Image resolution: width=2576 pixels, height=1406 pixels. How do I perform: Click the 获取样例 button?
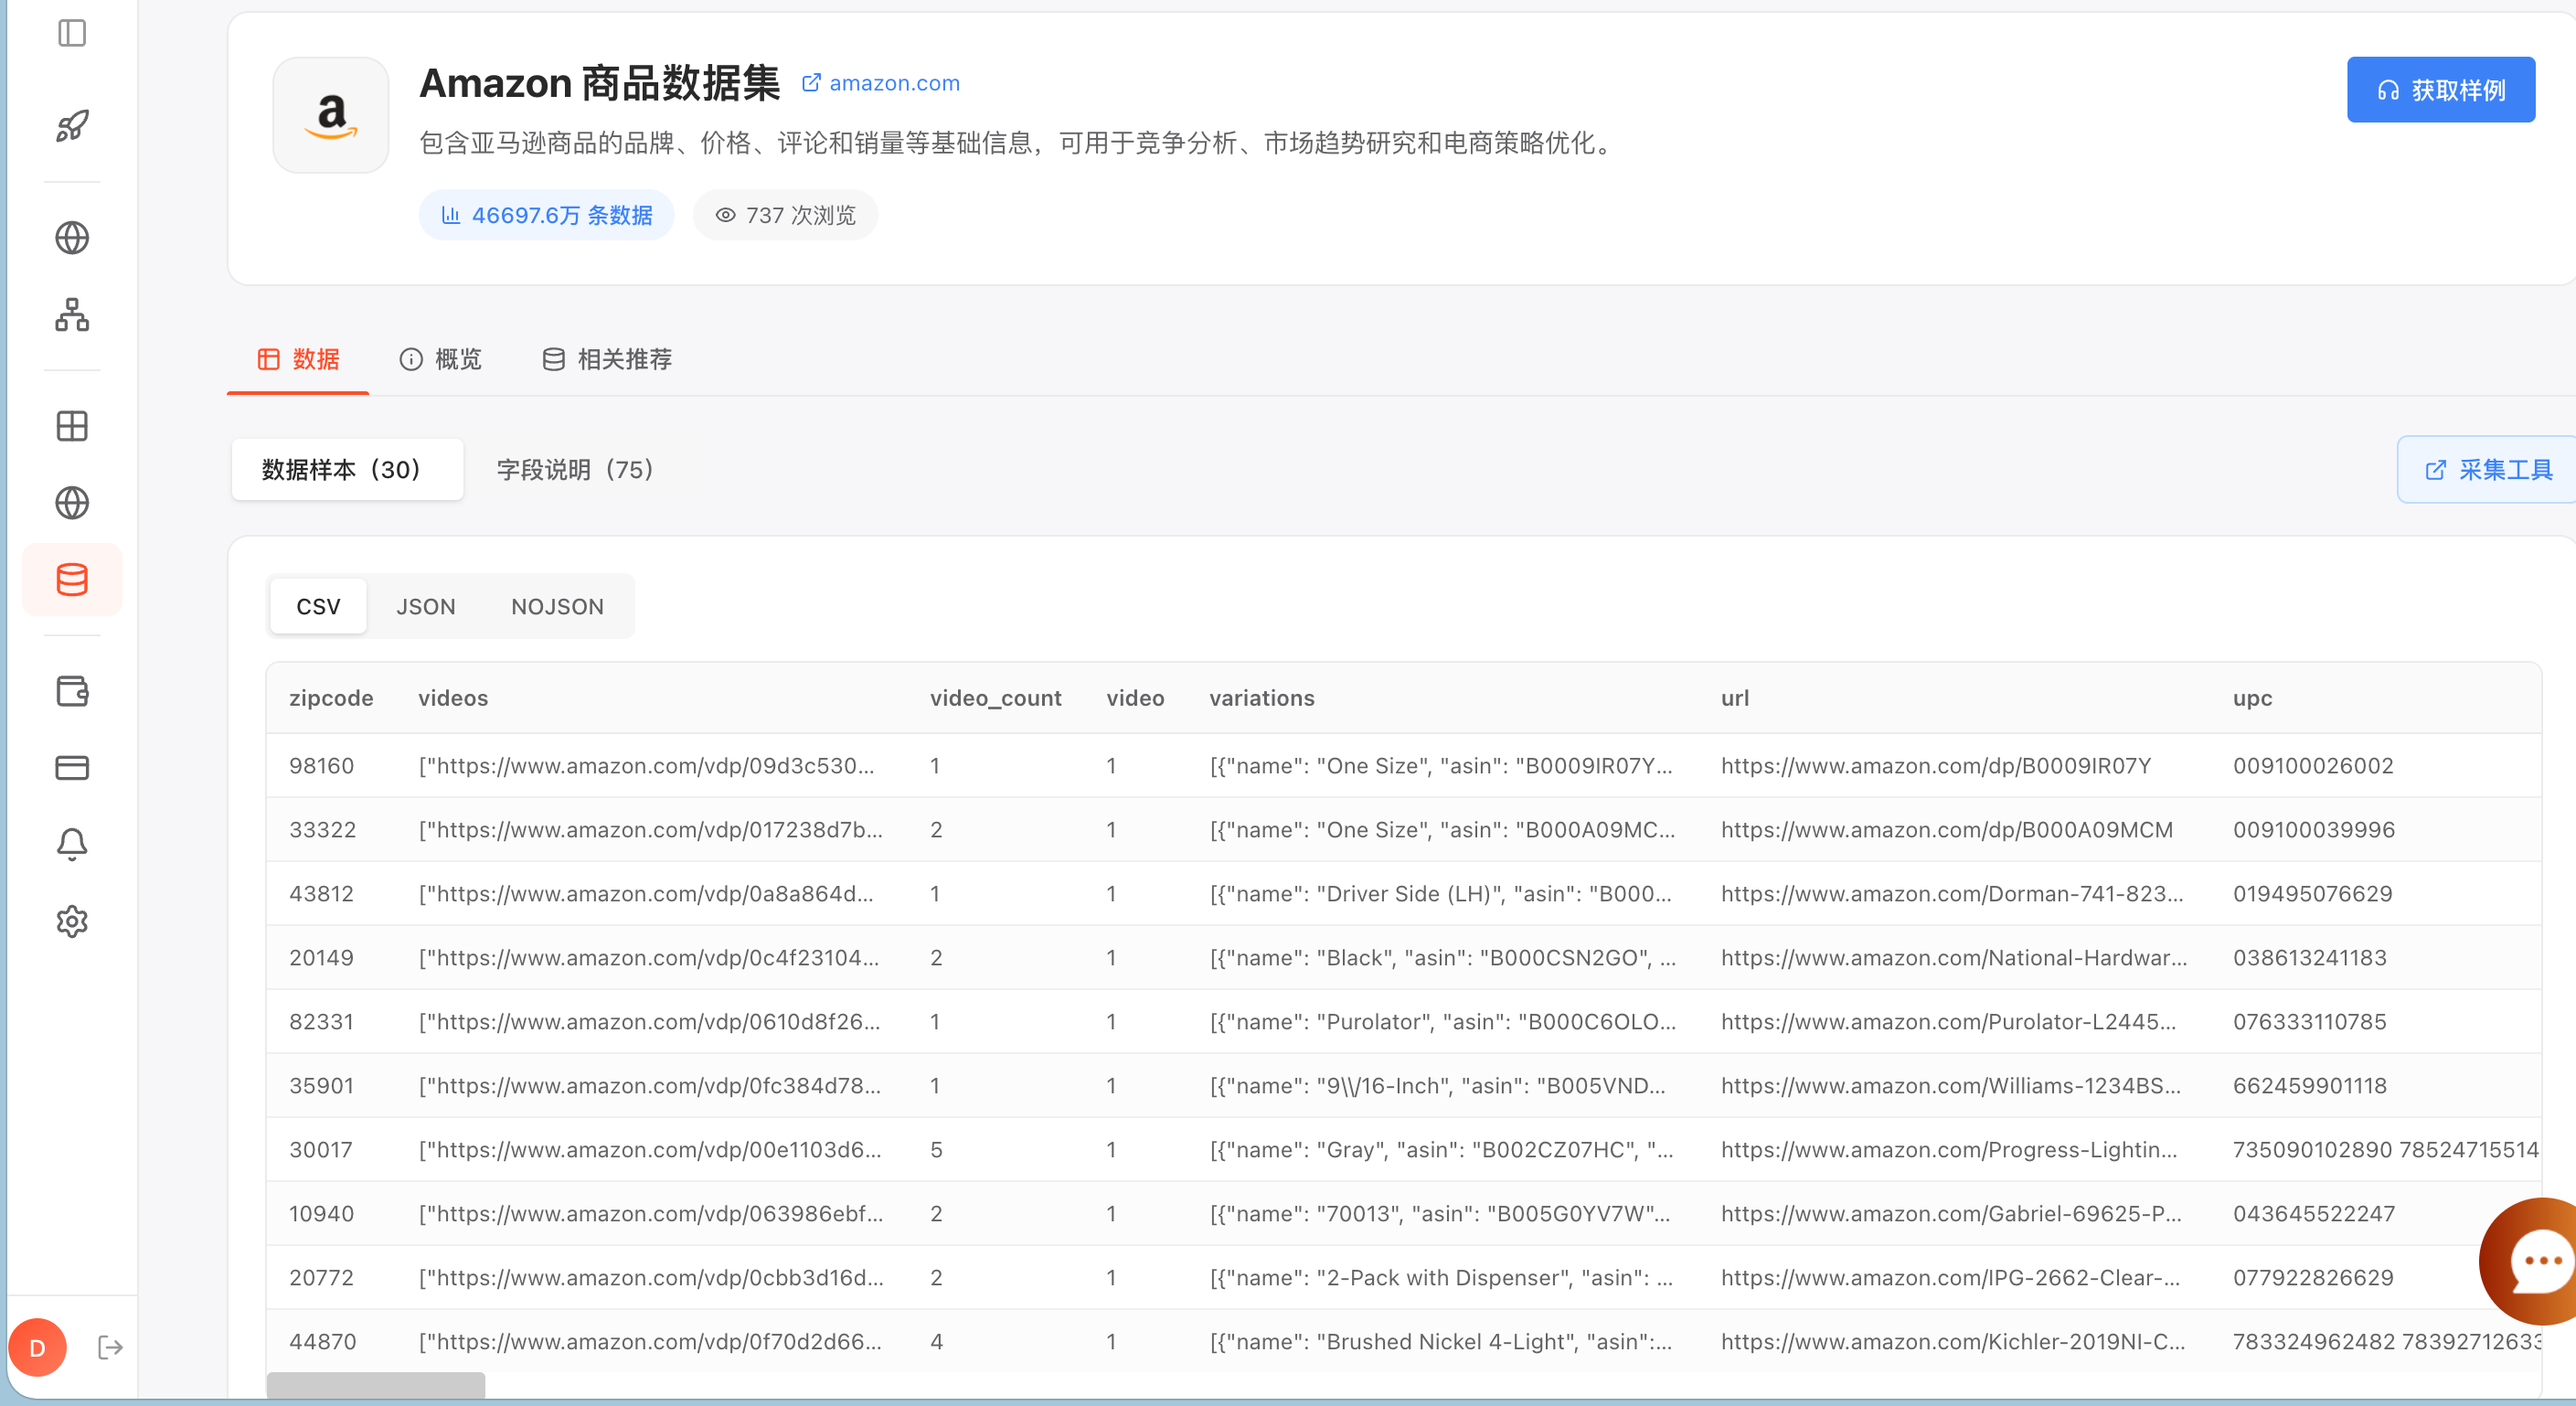(x=2441, y=90)
